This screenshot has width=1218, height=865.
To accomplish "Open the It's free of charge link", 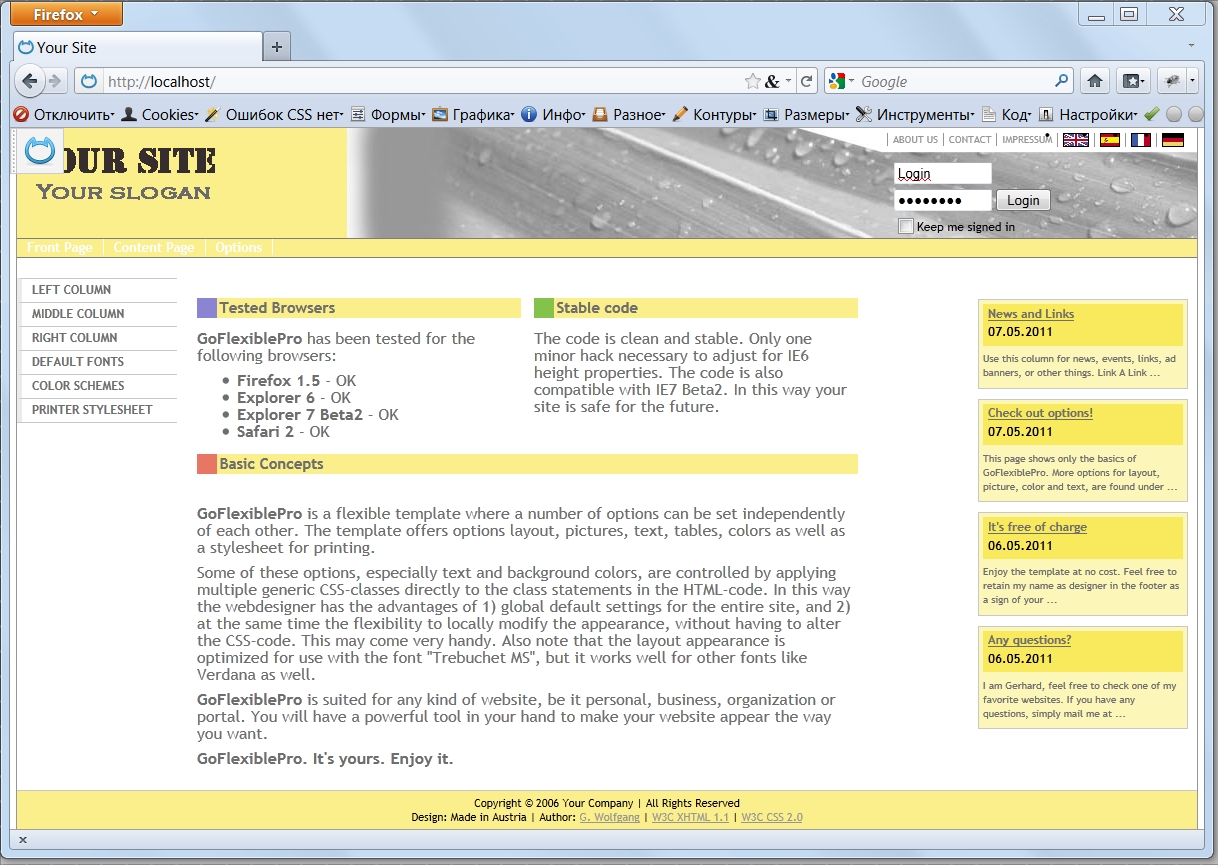I will [1037, 527].
